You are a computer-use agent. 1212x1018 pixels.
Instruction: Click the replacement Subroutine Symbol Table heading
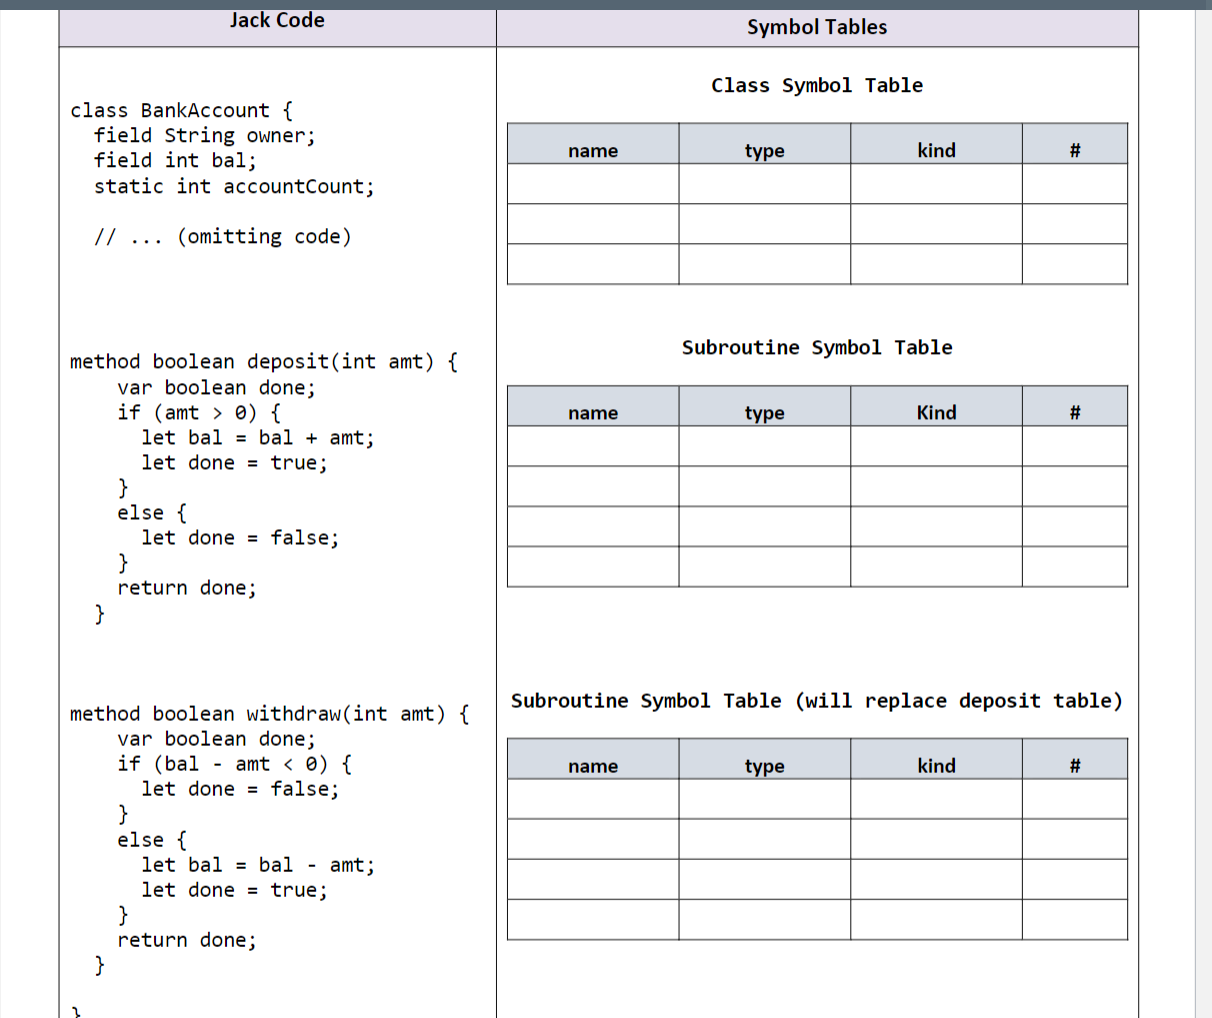(x=816, y=700)
